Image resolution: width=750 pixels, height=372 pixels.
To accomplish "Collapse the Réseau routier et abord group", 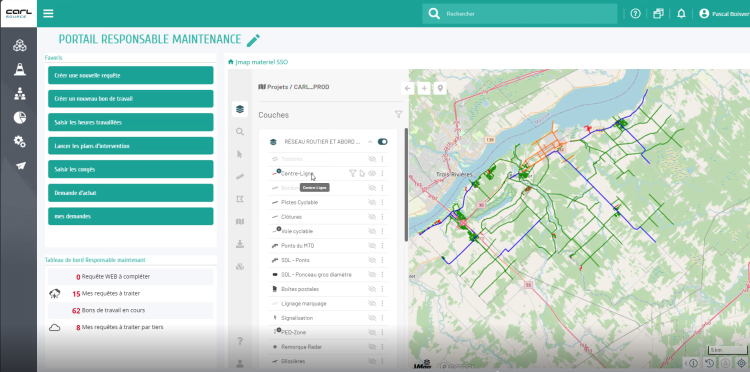I will (370, 142).
